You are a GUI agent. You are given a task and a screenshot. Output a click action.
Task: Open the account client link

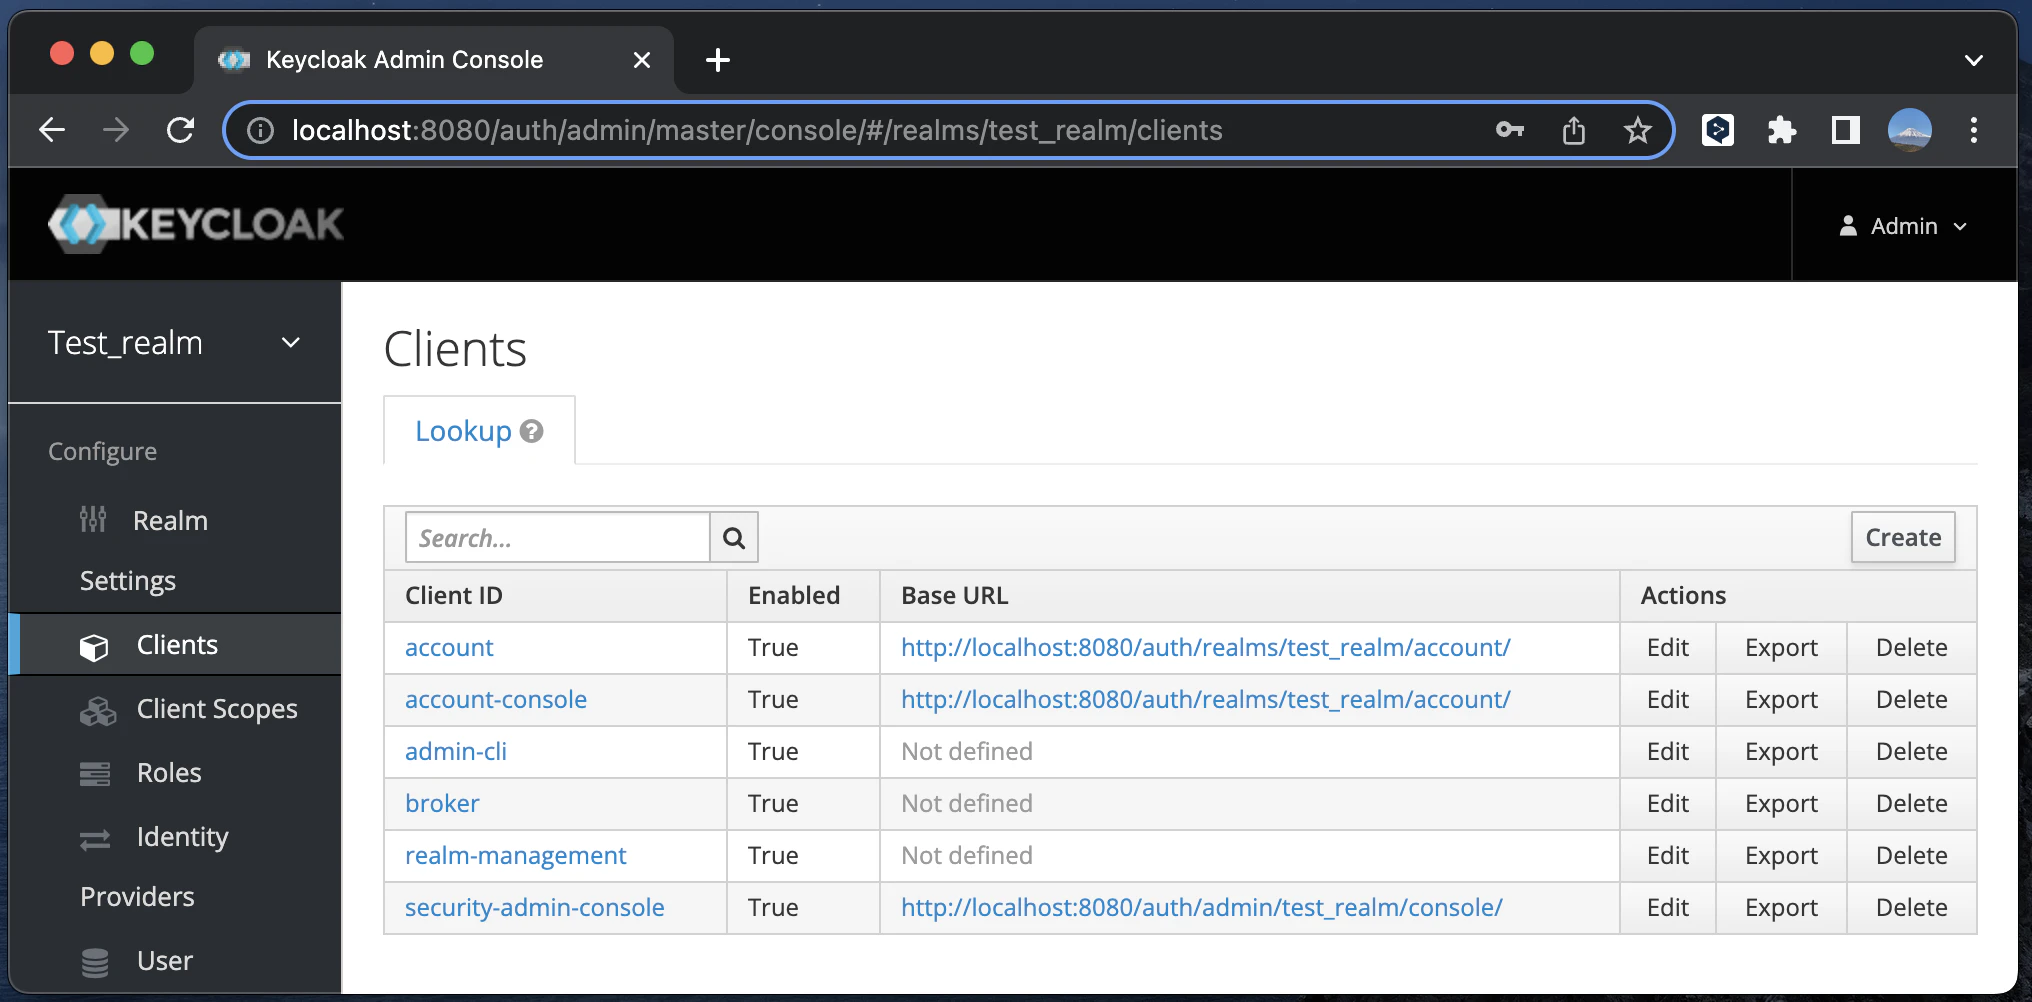pyautogui.click(x=449, y=648)
